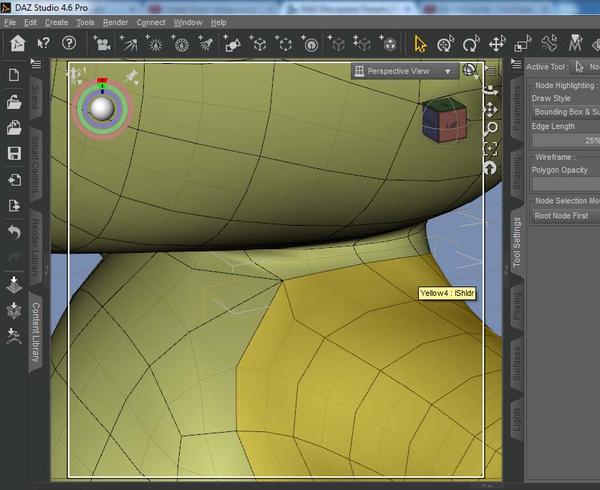Adjust the Edge Length slider
The image size is (600, 490).
point(566,140)
